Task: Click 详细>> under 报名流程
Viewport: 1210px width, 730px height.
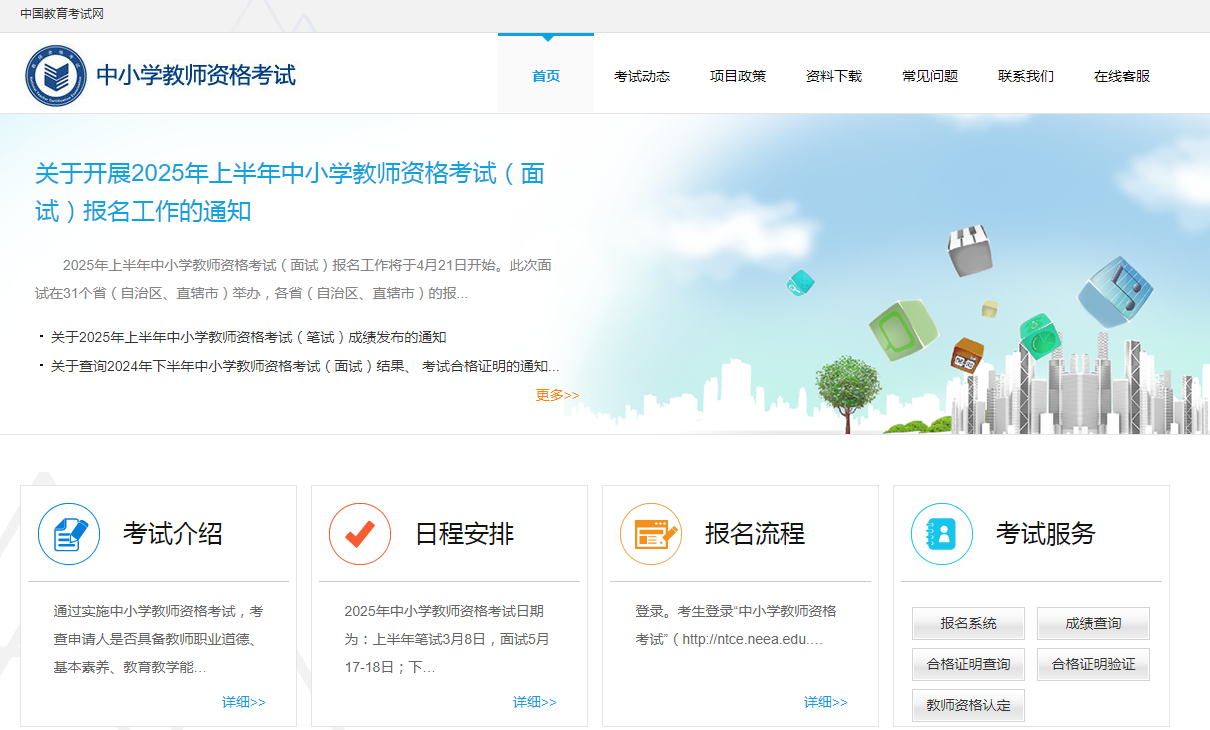Action: coord(826,702)
